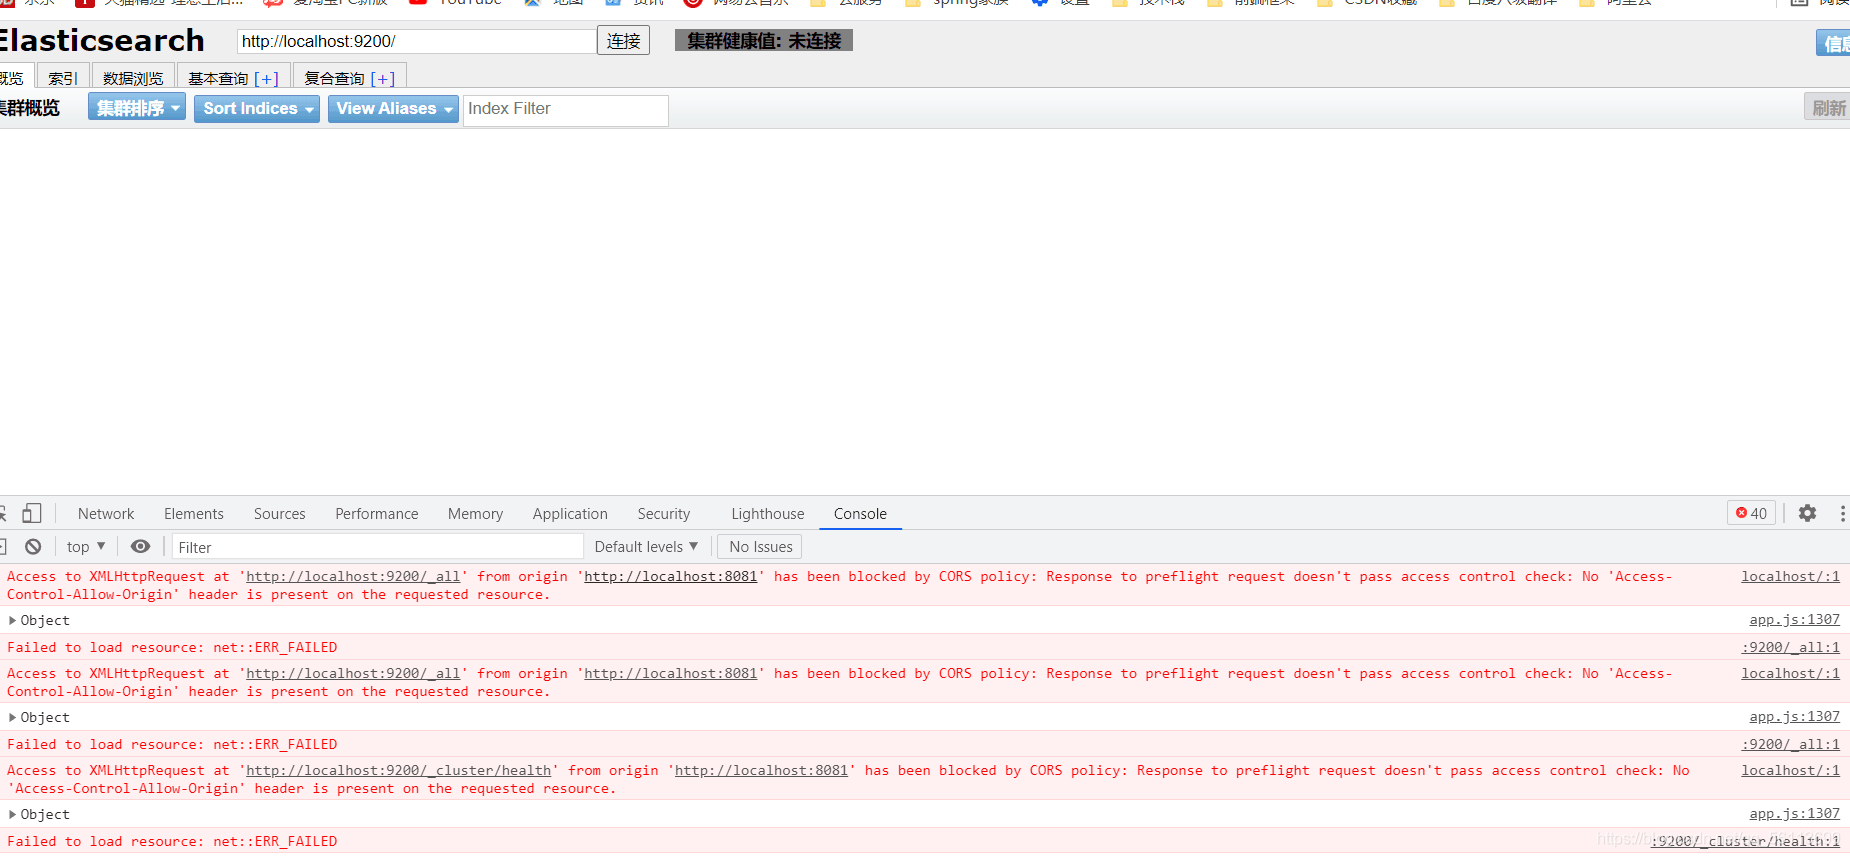
Task: Click the 刷新 refresh button
Action: tap(1827, 107)
